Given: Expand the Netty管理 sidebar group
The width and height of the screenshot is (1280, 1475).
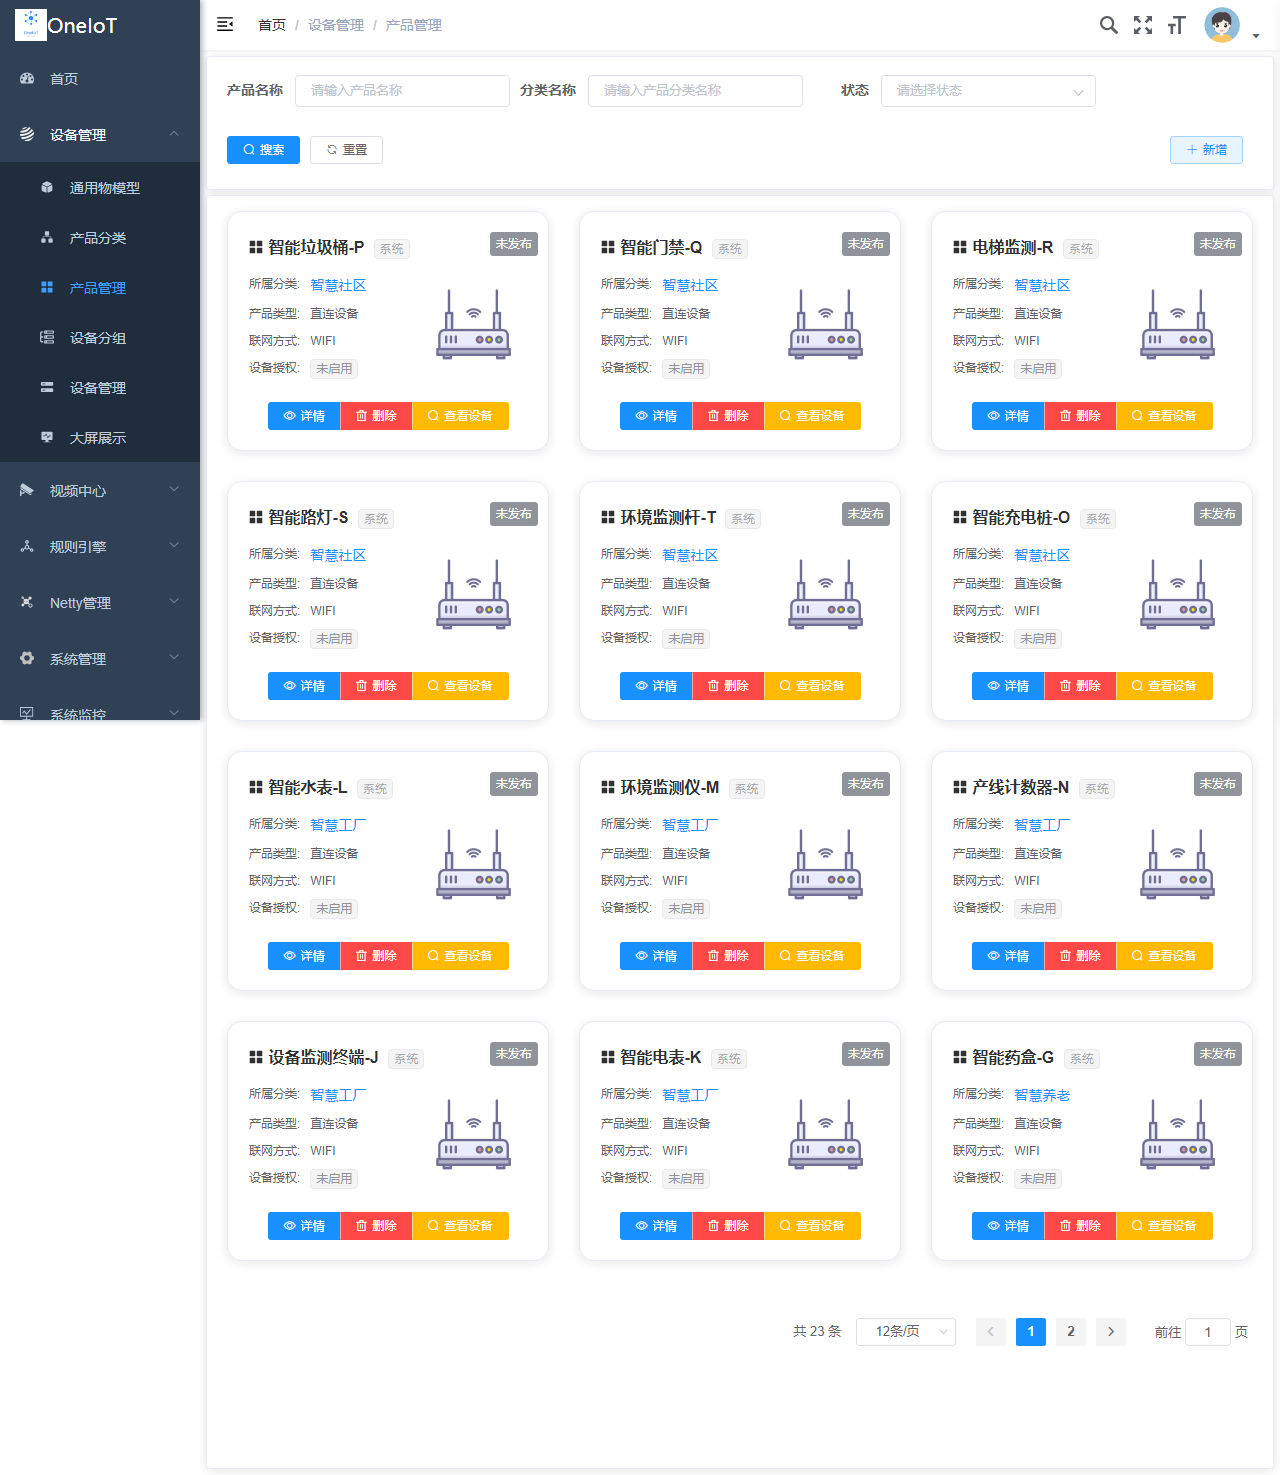Looking at the screenshot, I should point(100,603).
